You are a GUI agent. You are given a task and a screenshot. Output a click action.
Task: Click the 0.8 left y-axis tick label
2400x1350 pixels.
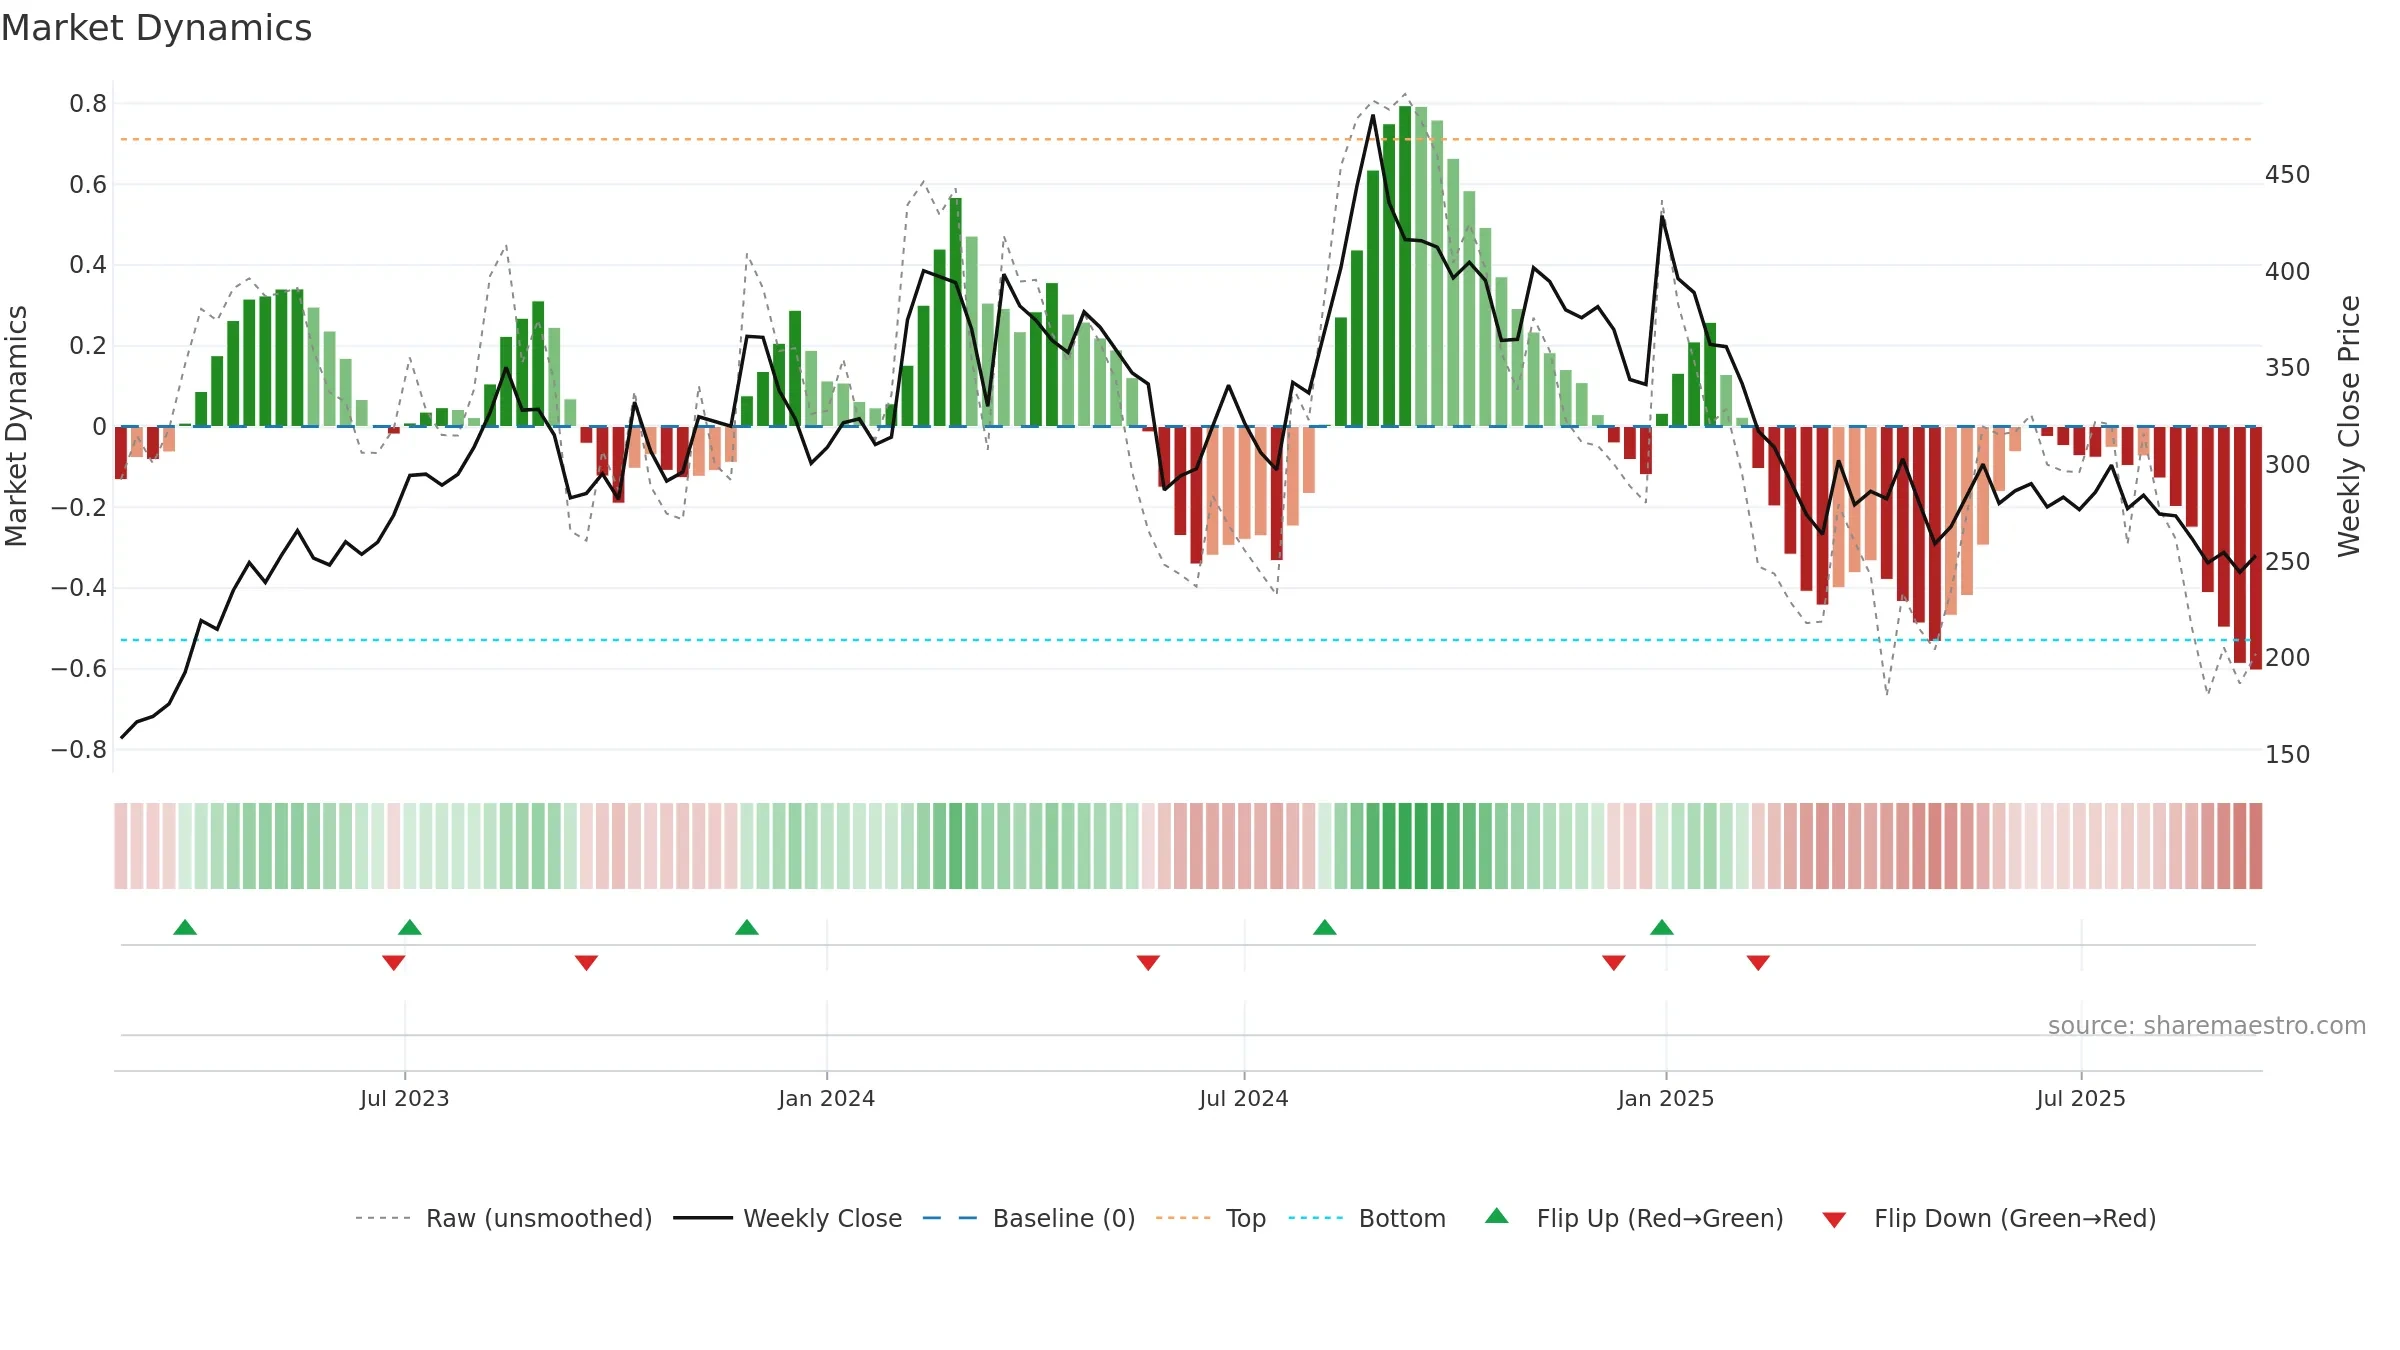pyautogui.click(x=88, y=104)
